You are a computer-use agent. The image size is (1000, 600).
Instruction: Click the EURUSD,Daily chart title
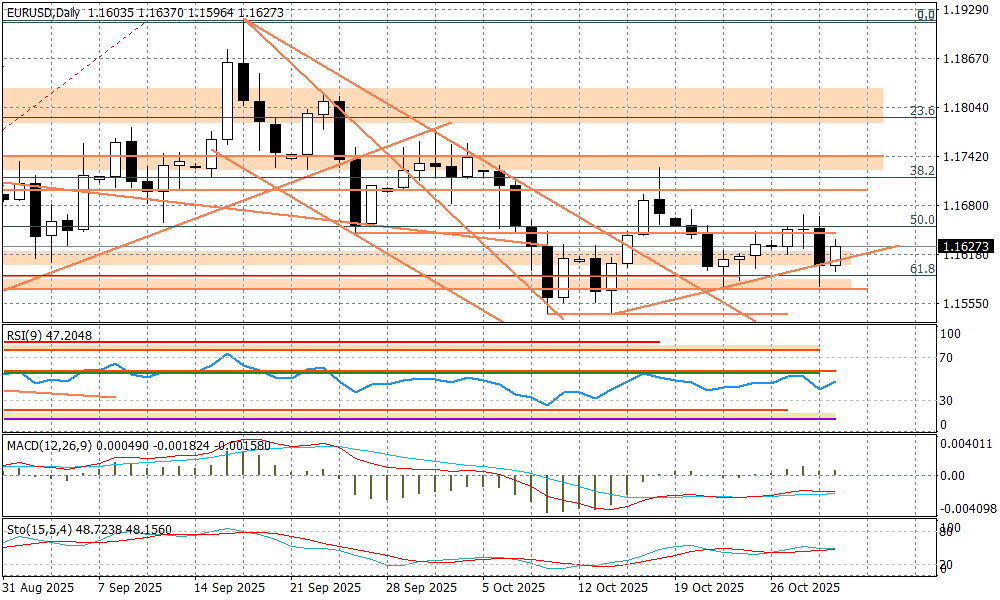[43, 12]
